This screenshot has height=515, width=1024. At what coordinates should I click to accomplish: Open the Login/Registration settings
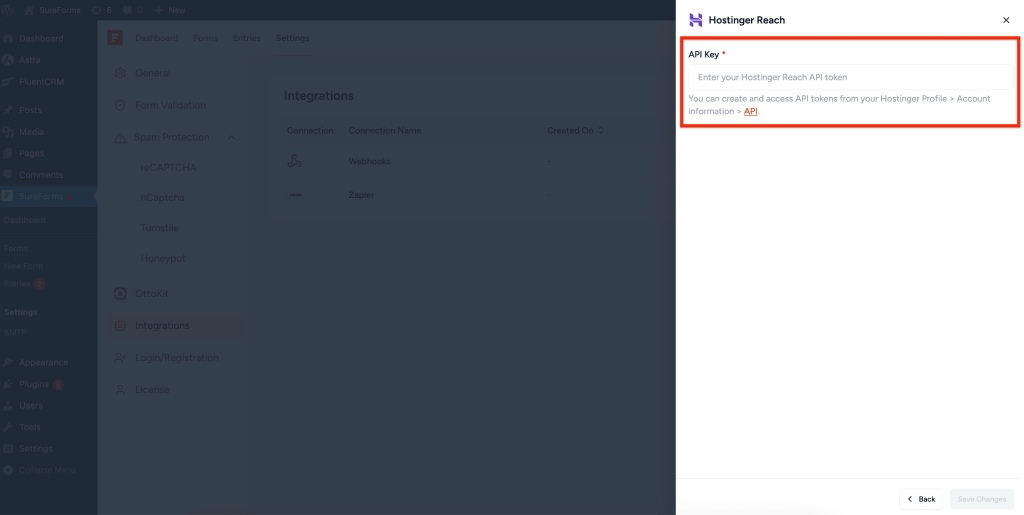[x=176, y=358]
